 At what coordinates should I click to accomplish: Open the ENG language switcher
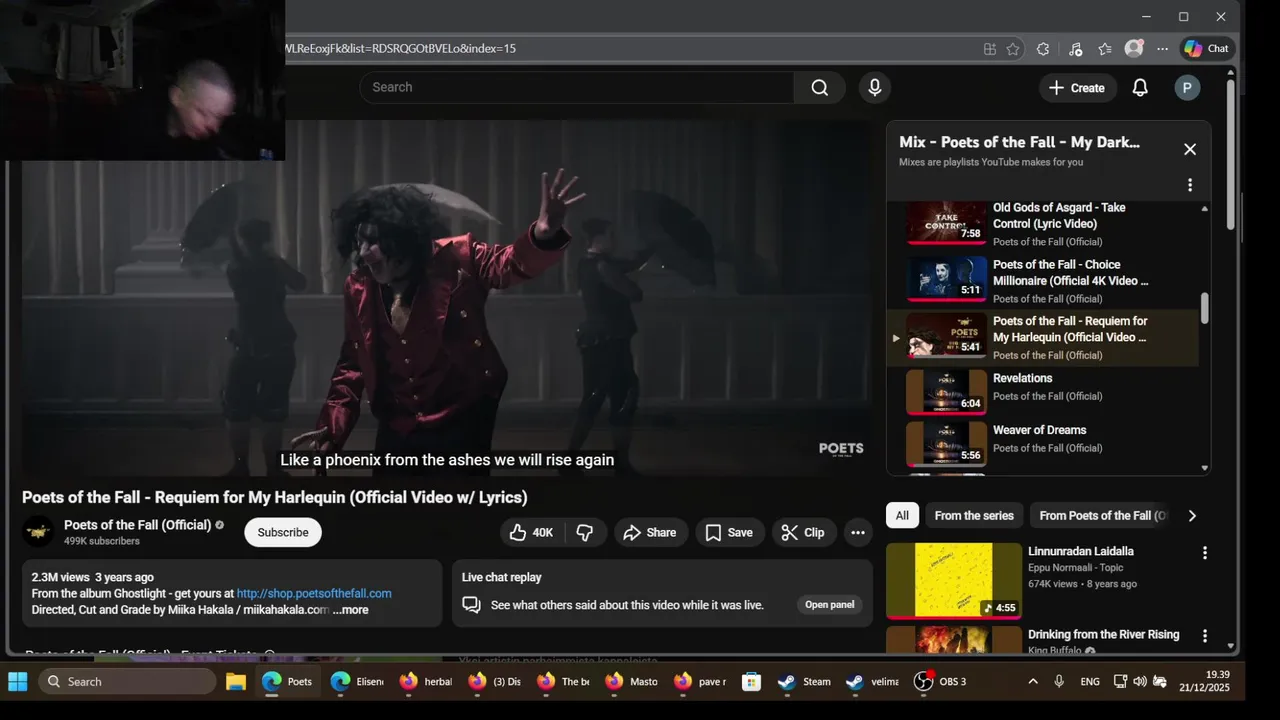[x=1090, y=682]
